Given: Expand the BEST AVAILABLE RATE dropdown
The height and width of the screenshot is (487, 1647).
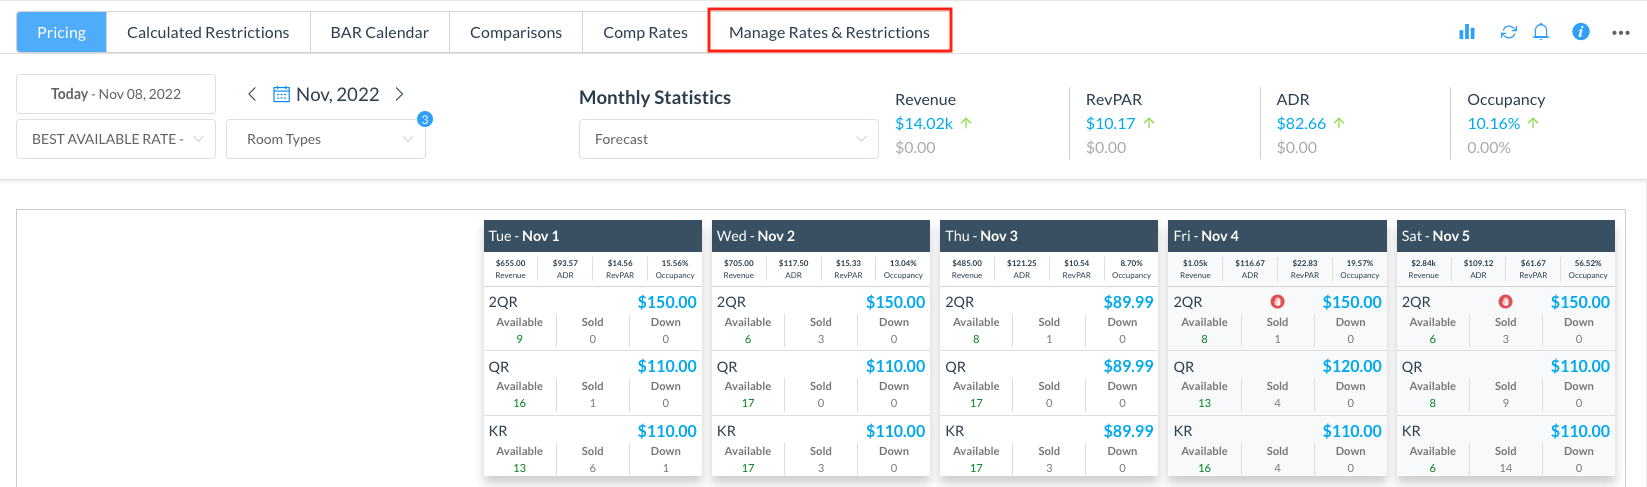Looking at the screenshot, I should pyautogui.click(x=116, y=139).
